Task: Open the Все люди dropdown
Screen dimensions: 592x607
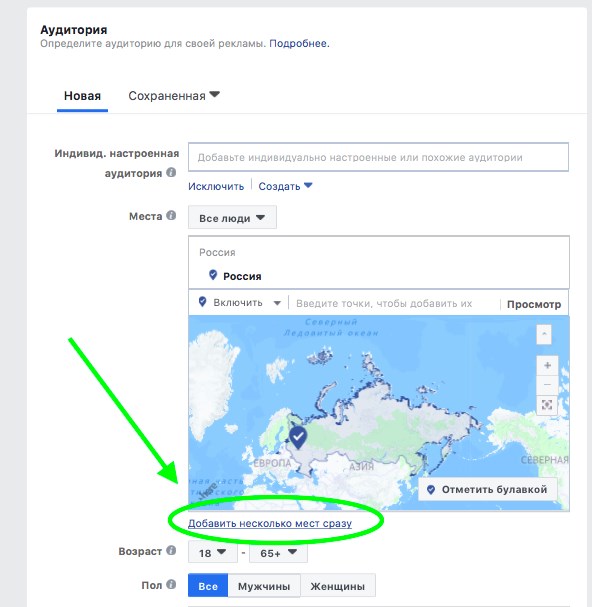Action: tap(232, 218)
